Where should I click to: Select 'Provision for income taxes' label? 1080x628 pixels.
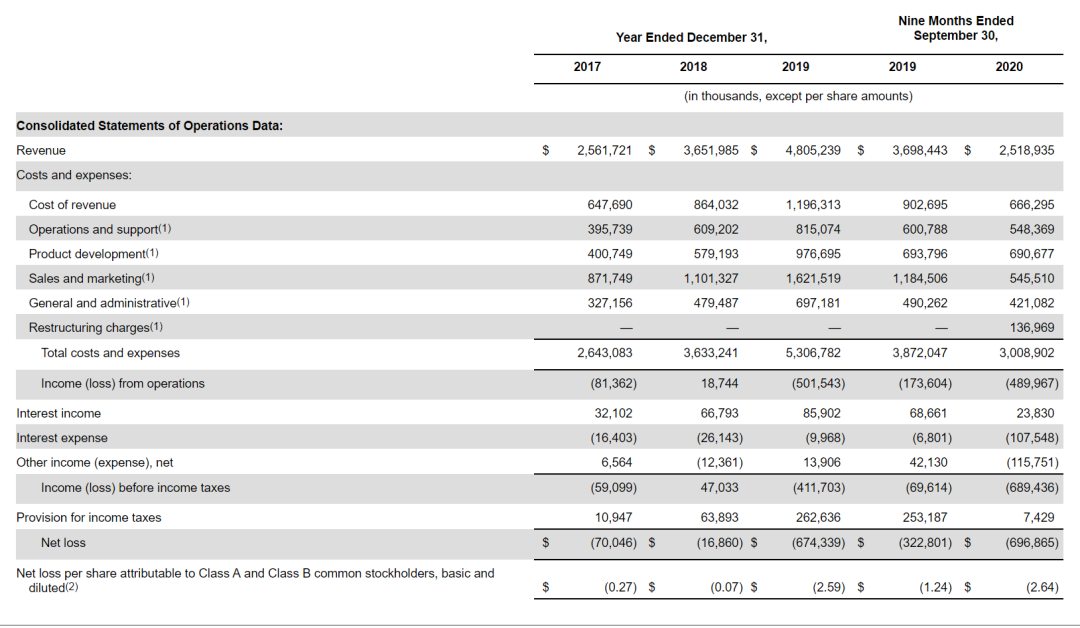tap(89, 517)
